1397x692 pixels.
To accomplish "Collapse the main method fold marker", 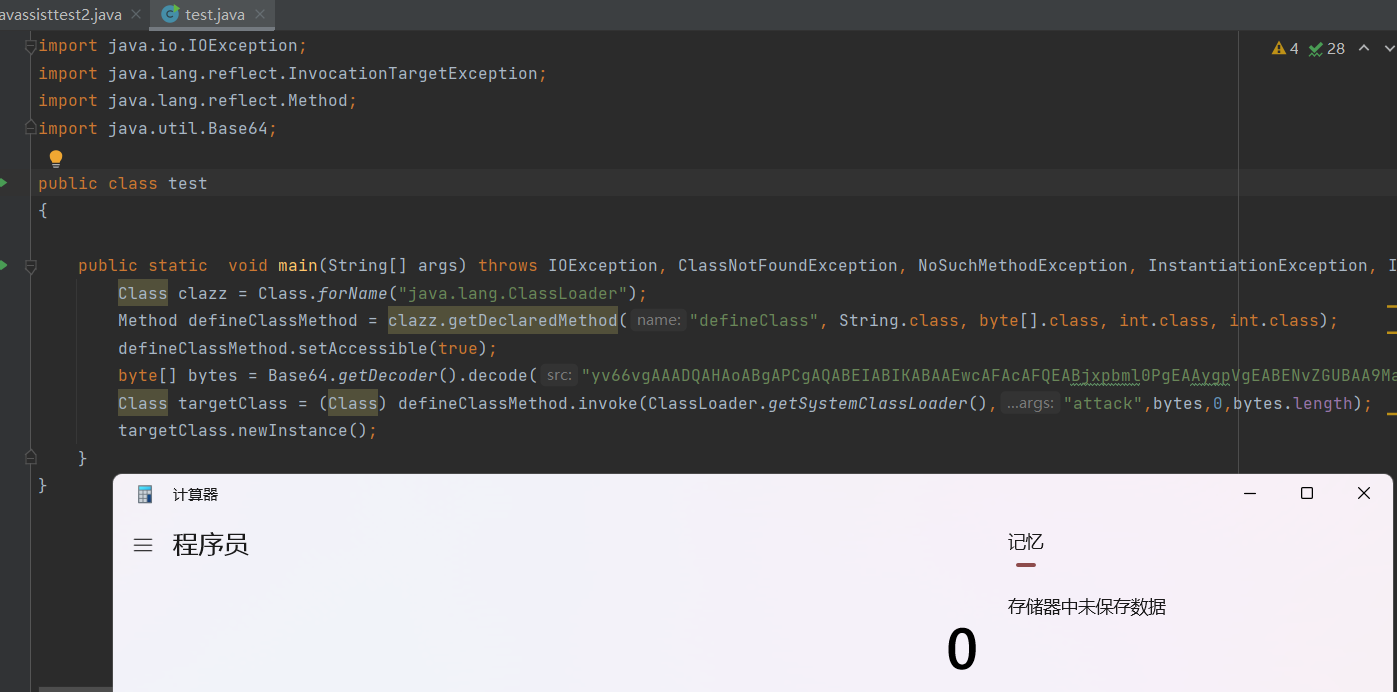I will tap(30, 266).
